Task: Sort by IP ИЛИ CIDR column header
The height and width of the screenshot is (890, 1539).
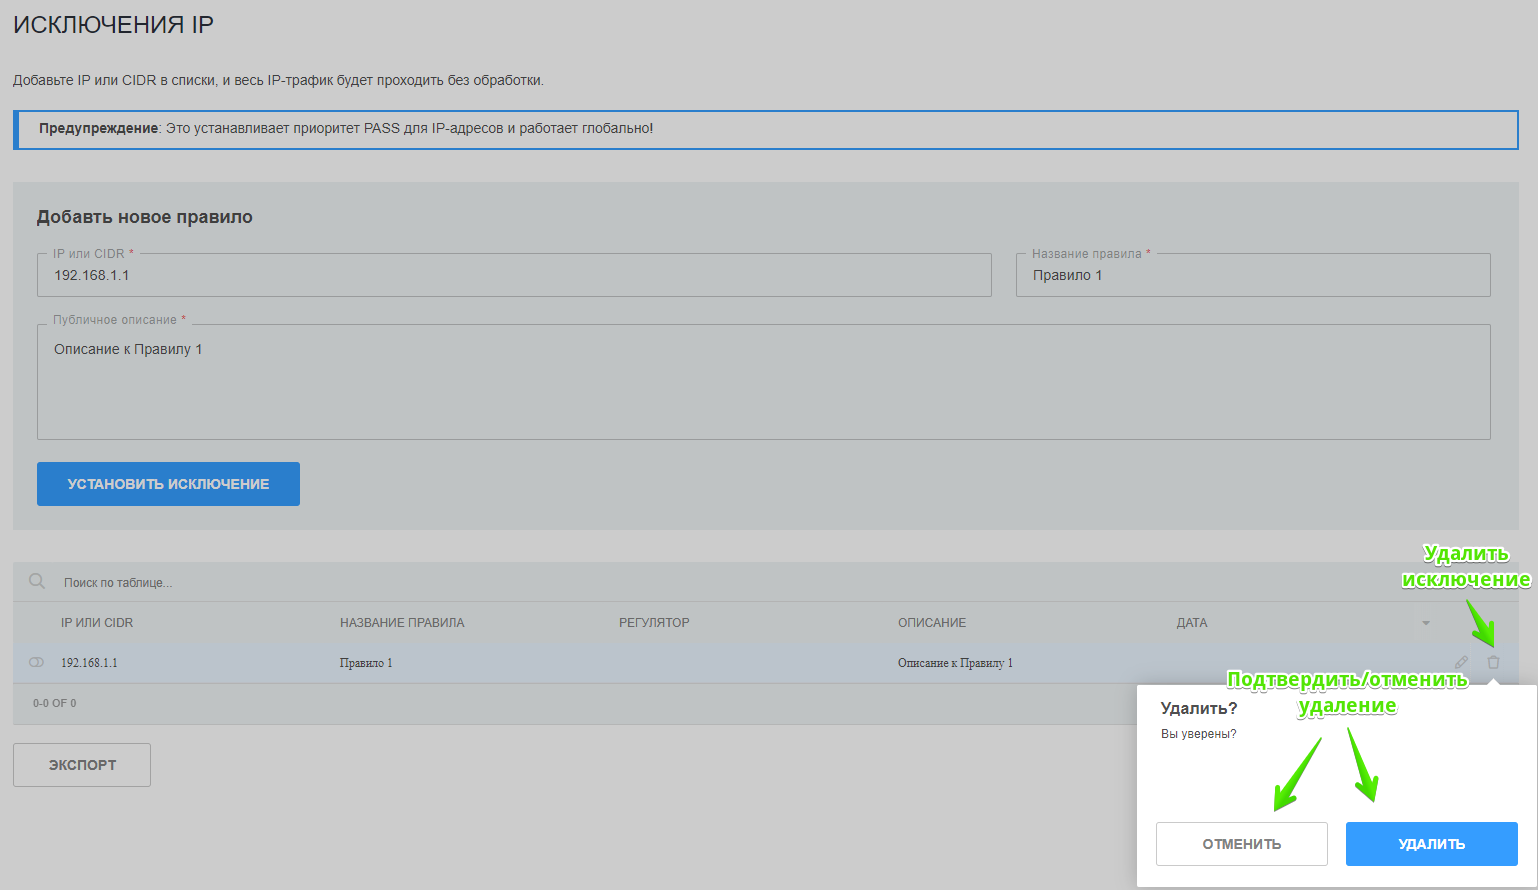Action: point(97,623)
